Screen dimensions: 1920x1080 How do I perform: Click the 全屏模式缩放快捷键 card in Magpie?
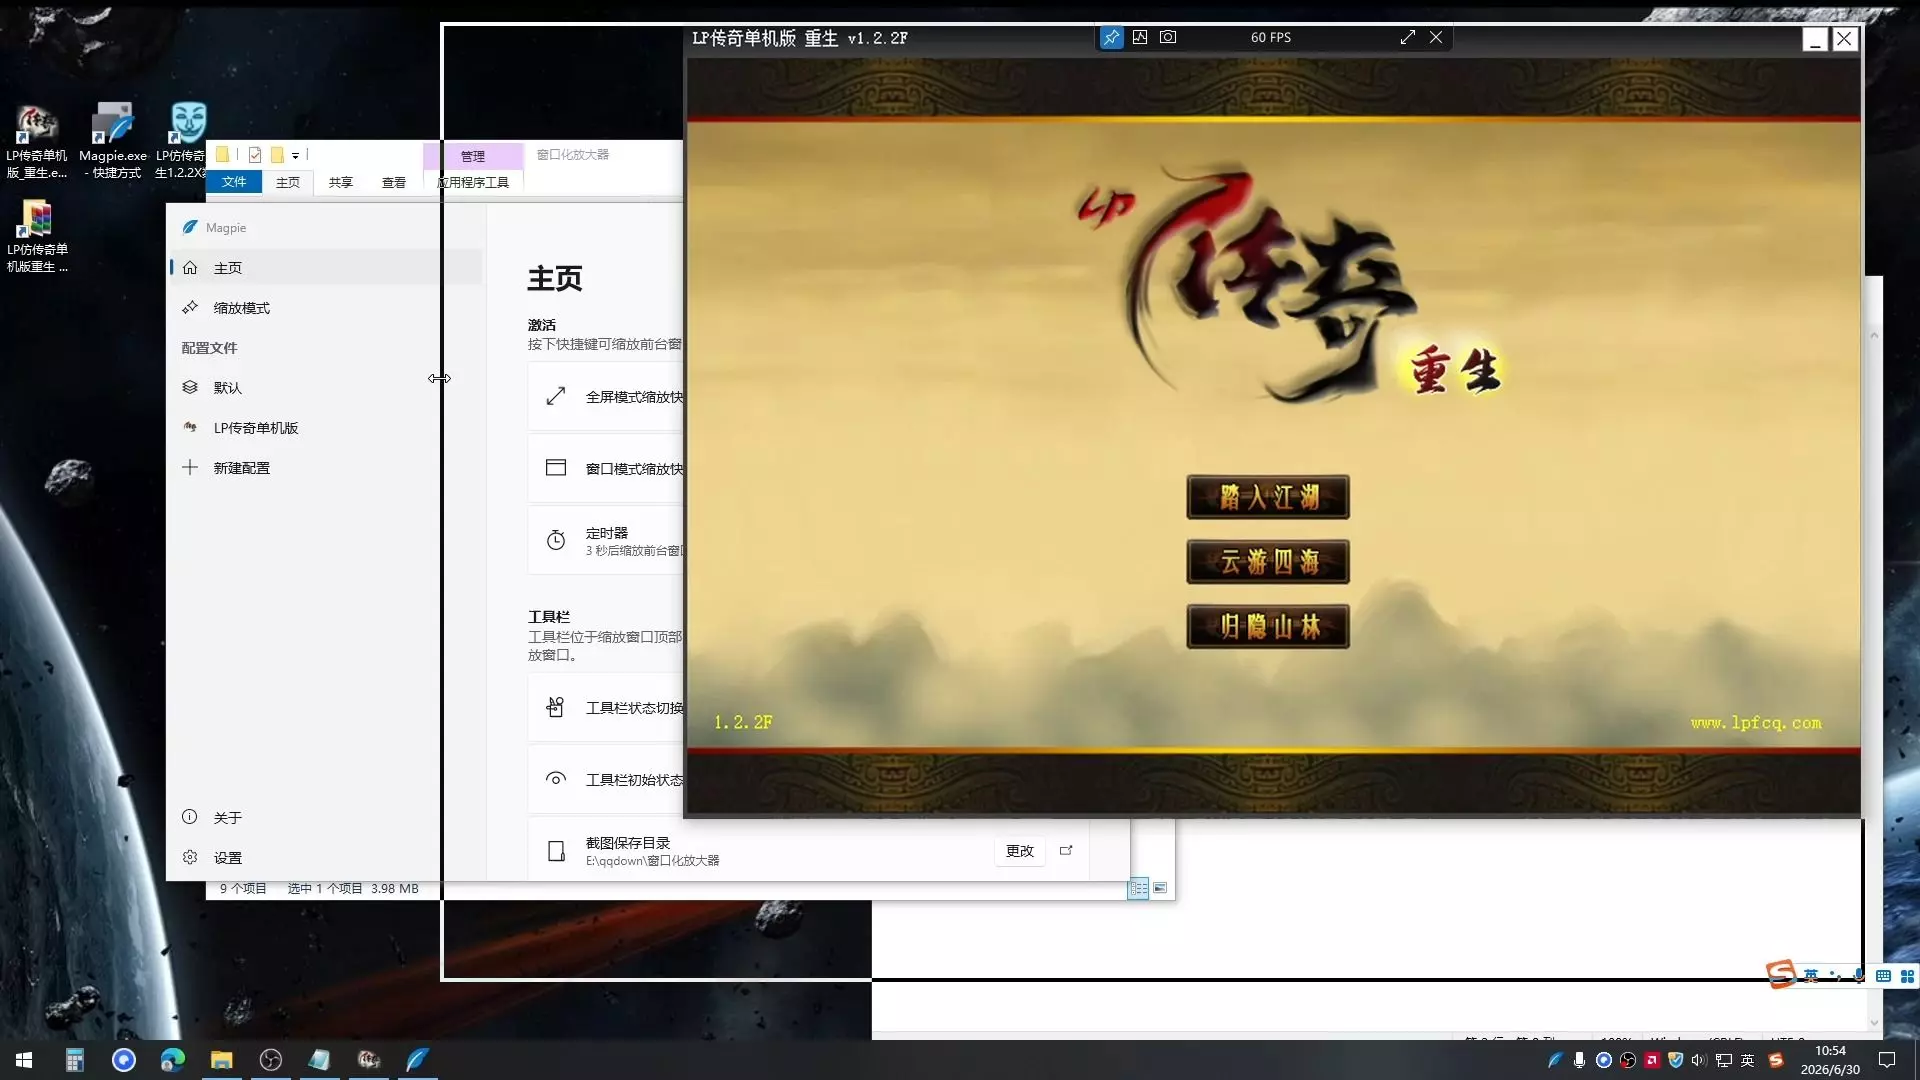[606, 397]
